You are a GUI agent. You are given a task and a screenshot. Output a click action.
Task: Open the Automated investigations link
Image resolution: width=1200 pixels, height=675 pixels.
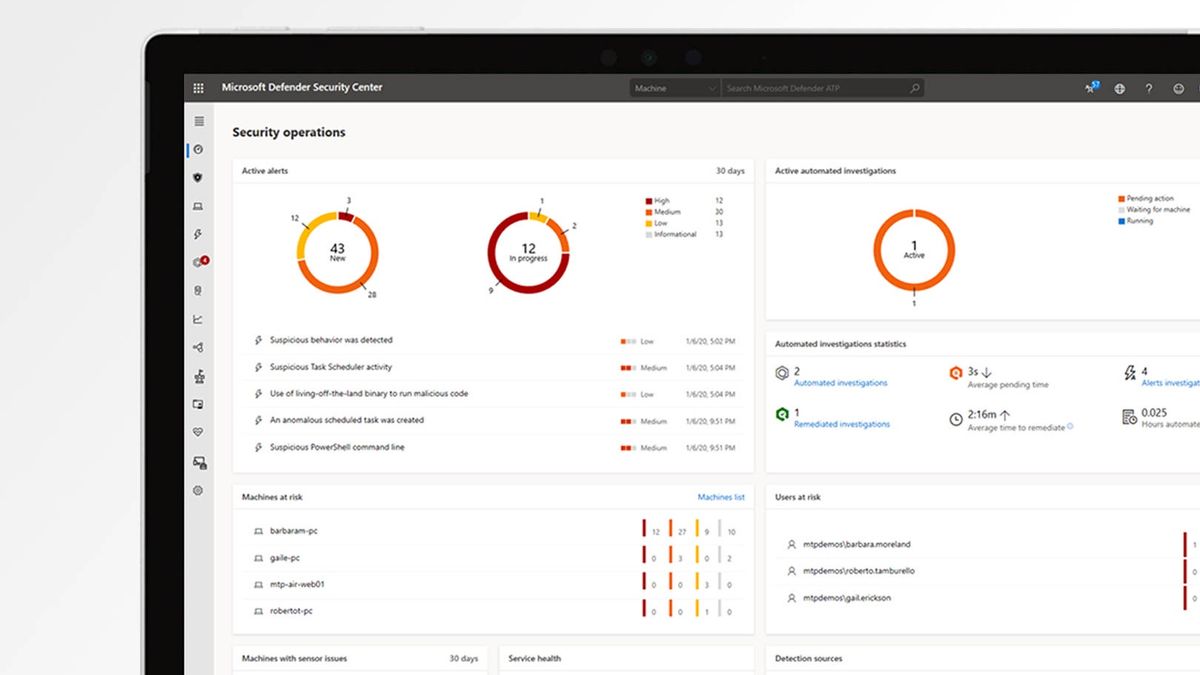click(840, 383)
